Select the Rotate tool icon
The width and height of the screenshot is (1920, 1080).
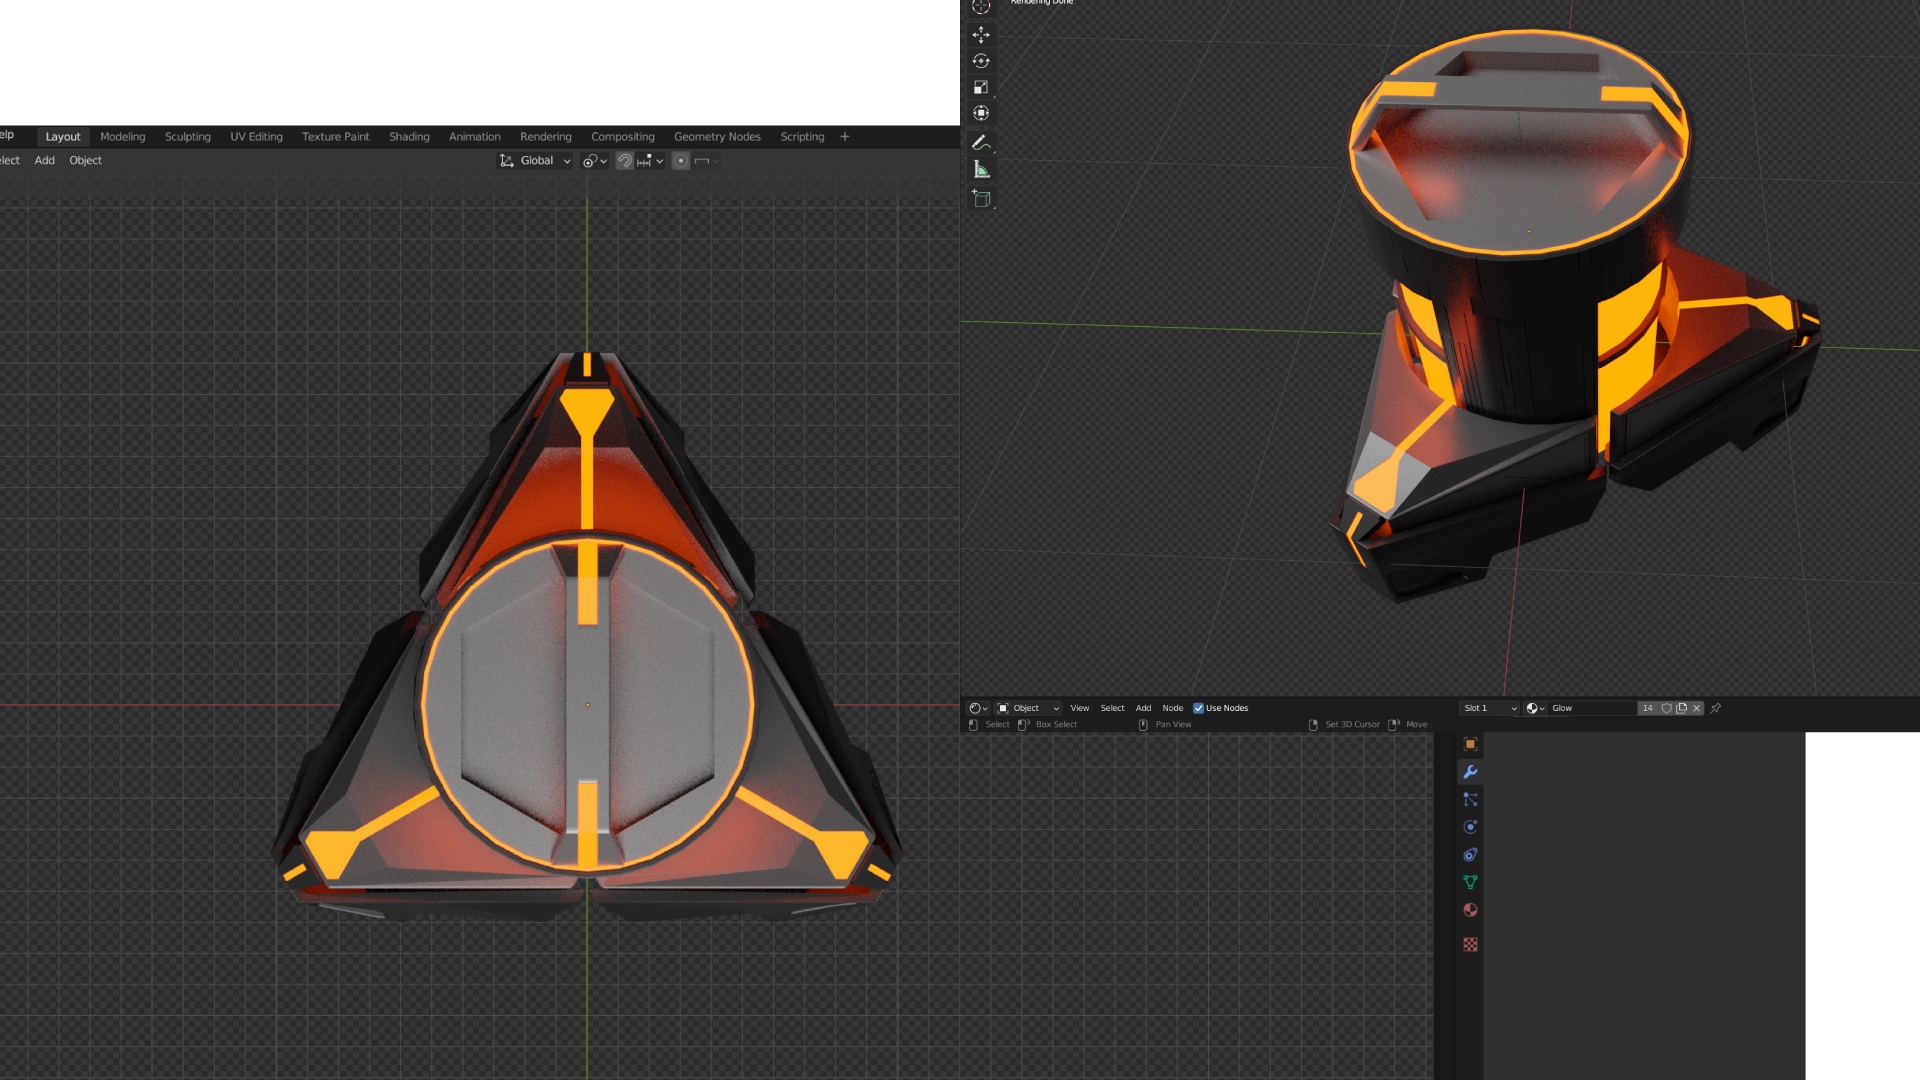pyautogui.click(x=981, y=61)
